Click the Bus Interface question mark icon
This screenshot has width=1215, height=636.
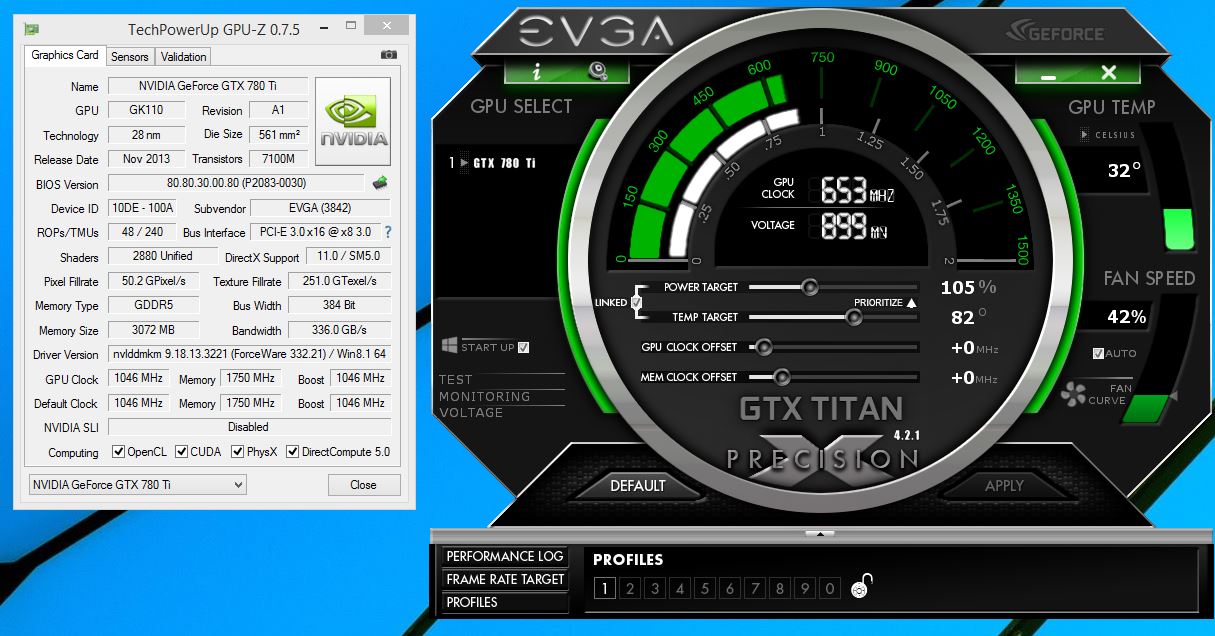[x=388, y=232]
